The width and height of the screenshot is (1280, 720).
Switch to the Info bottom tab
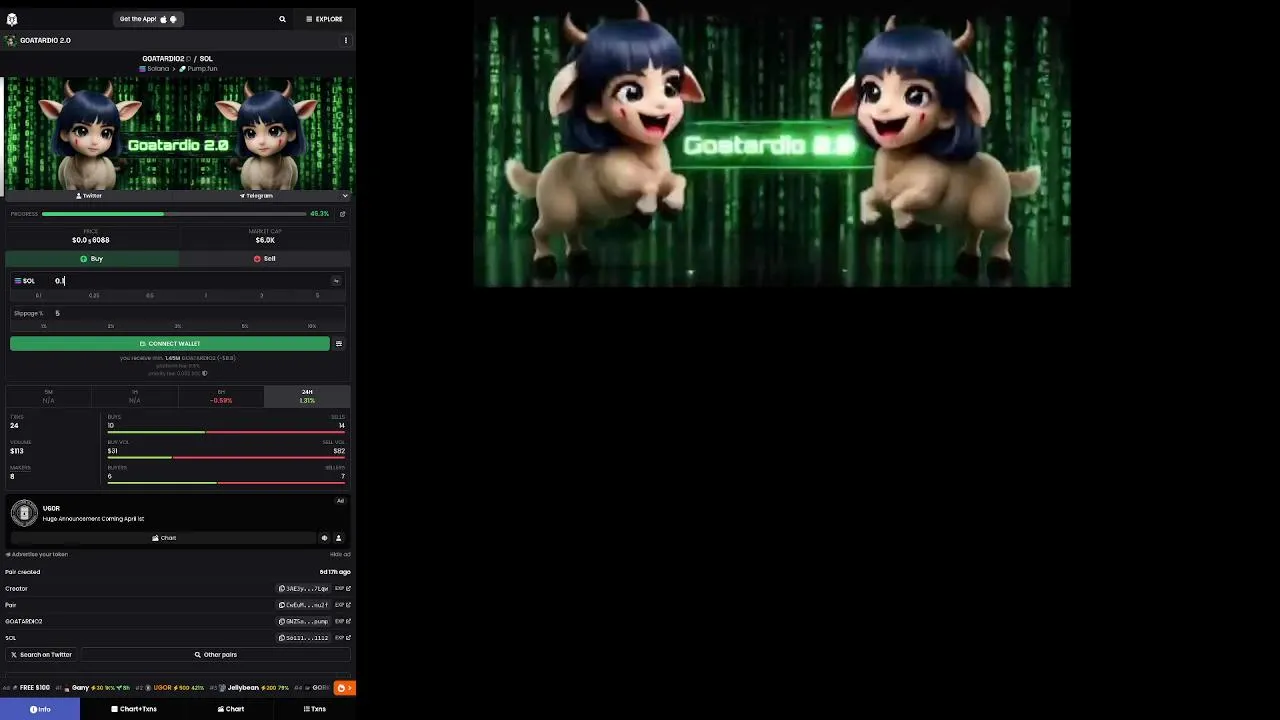tap(40, 709)
